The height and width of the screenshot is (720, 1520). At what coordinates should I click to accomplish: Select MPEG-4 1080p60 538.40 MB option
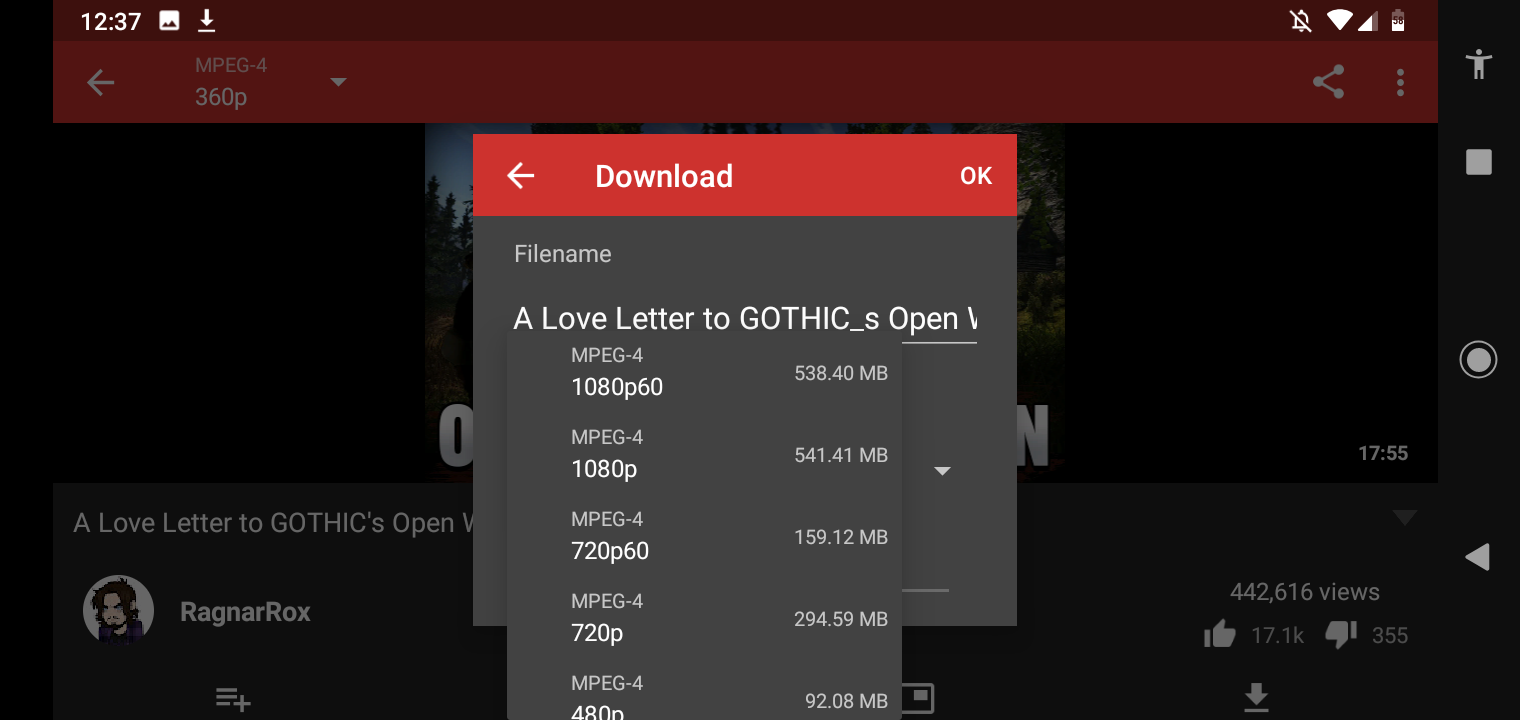(x=704, y=372)
